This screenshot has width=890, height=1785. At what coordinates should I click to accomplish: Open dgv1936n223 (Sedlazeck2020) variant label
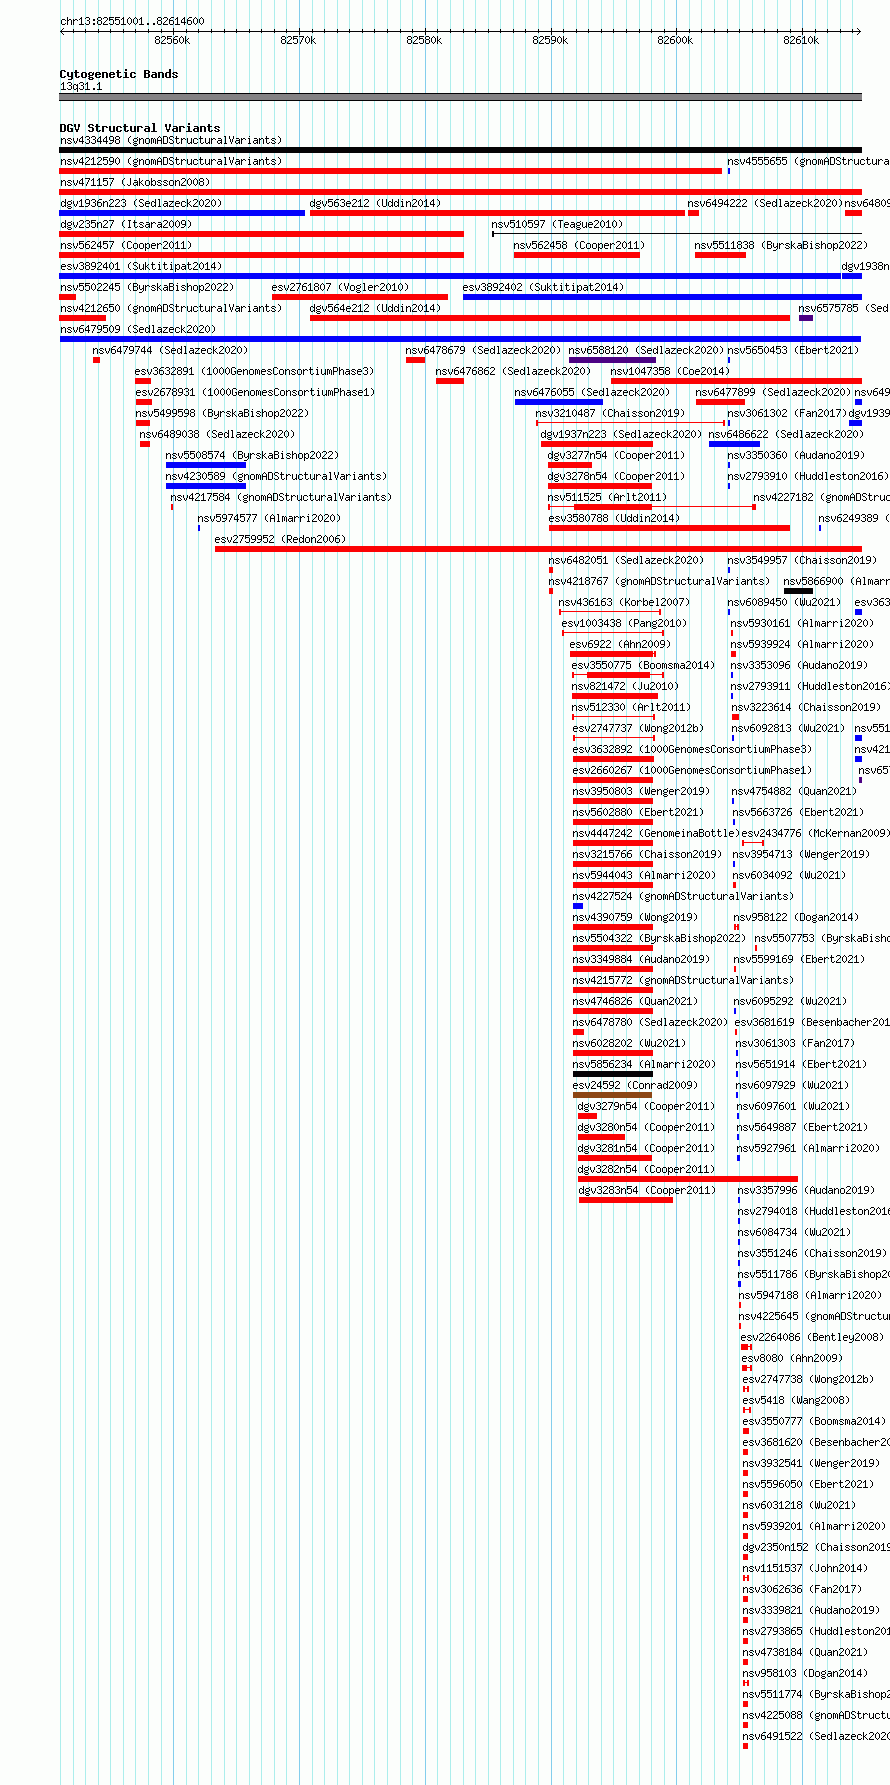[x=141, y=203]
